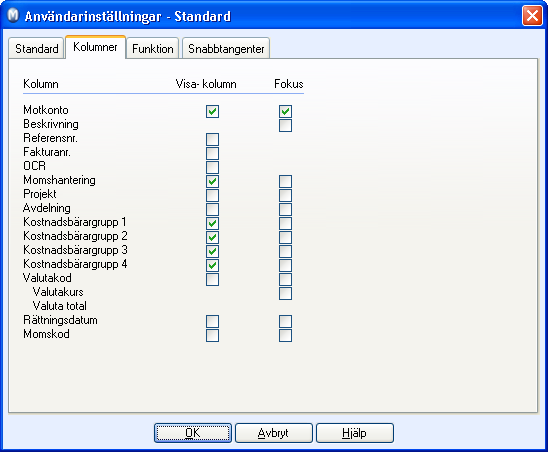Screen dimensions: 548x452
Task: Open help via the Hjälp button
Action: tap(355, 433)
